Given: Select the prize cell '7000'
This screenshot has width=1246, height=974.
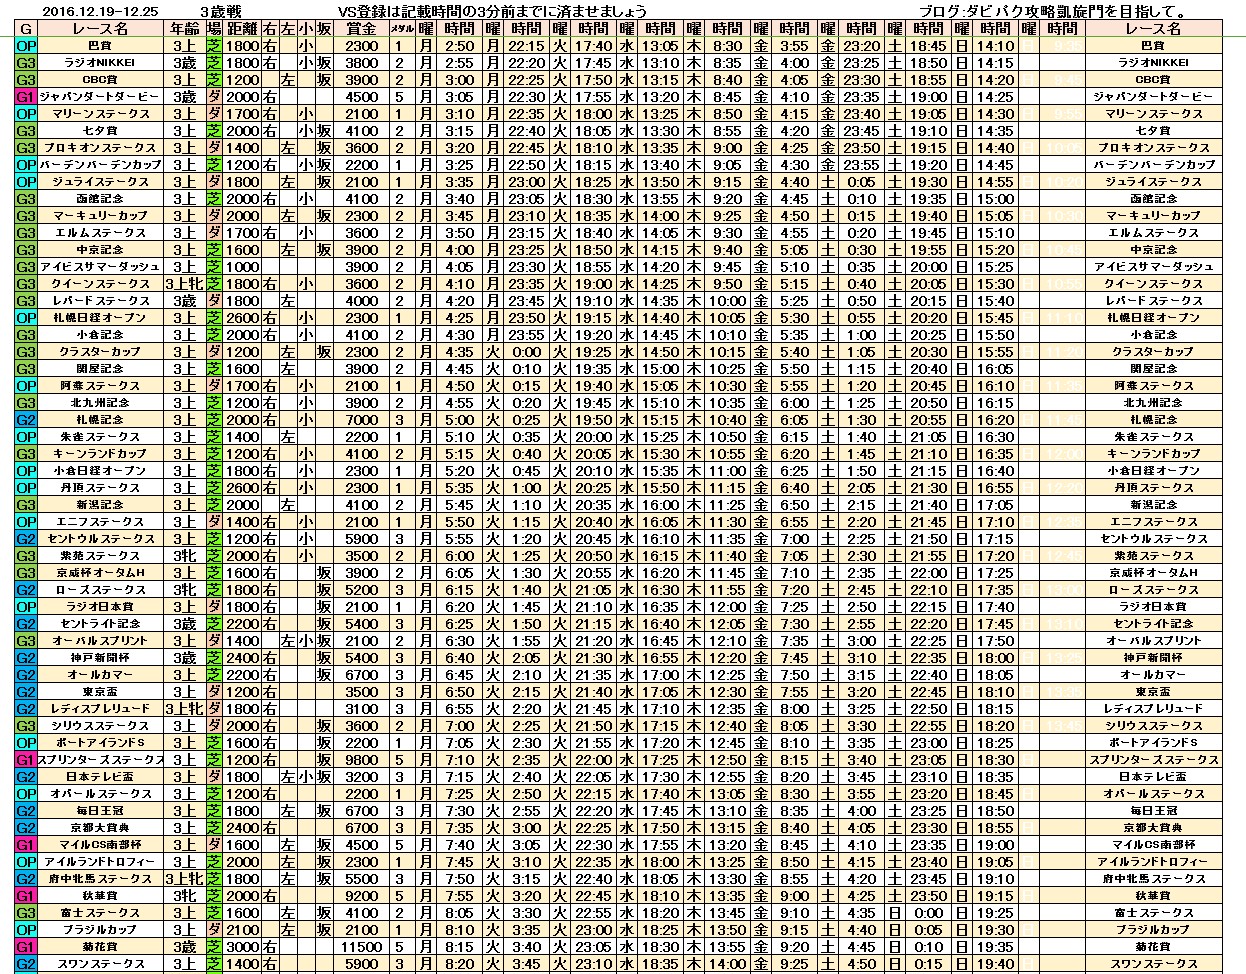Looking at the screenshot, I should (361, 420).
